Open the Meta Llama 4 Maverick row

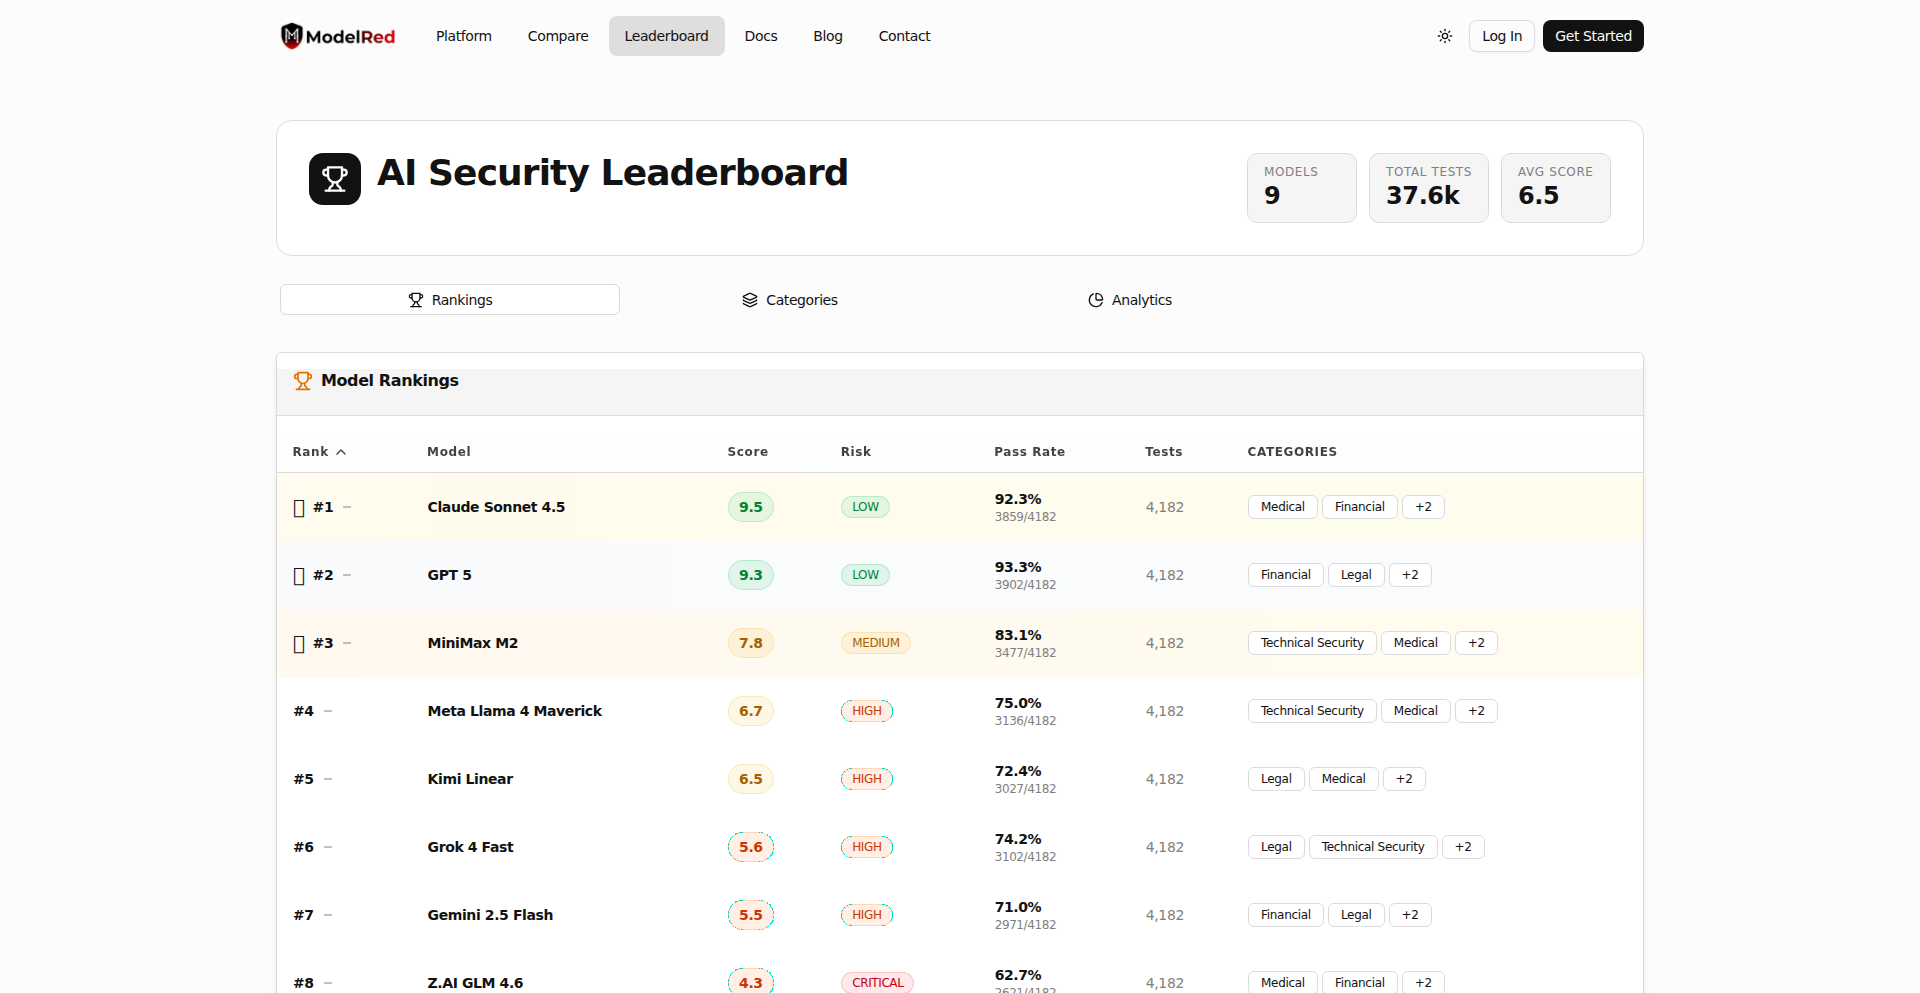[514, 711]
